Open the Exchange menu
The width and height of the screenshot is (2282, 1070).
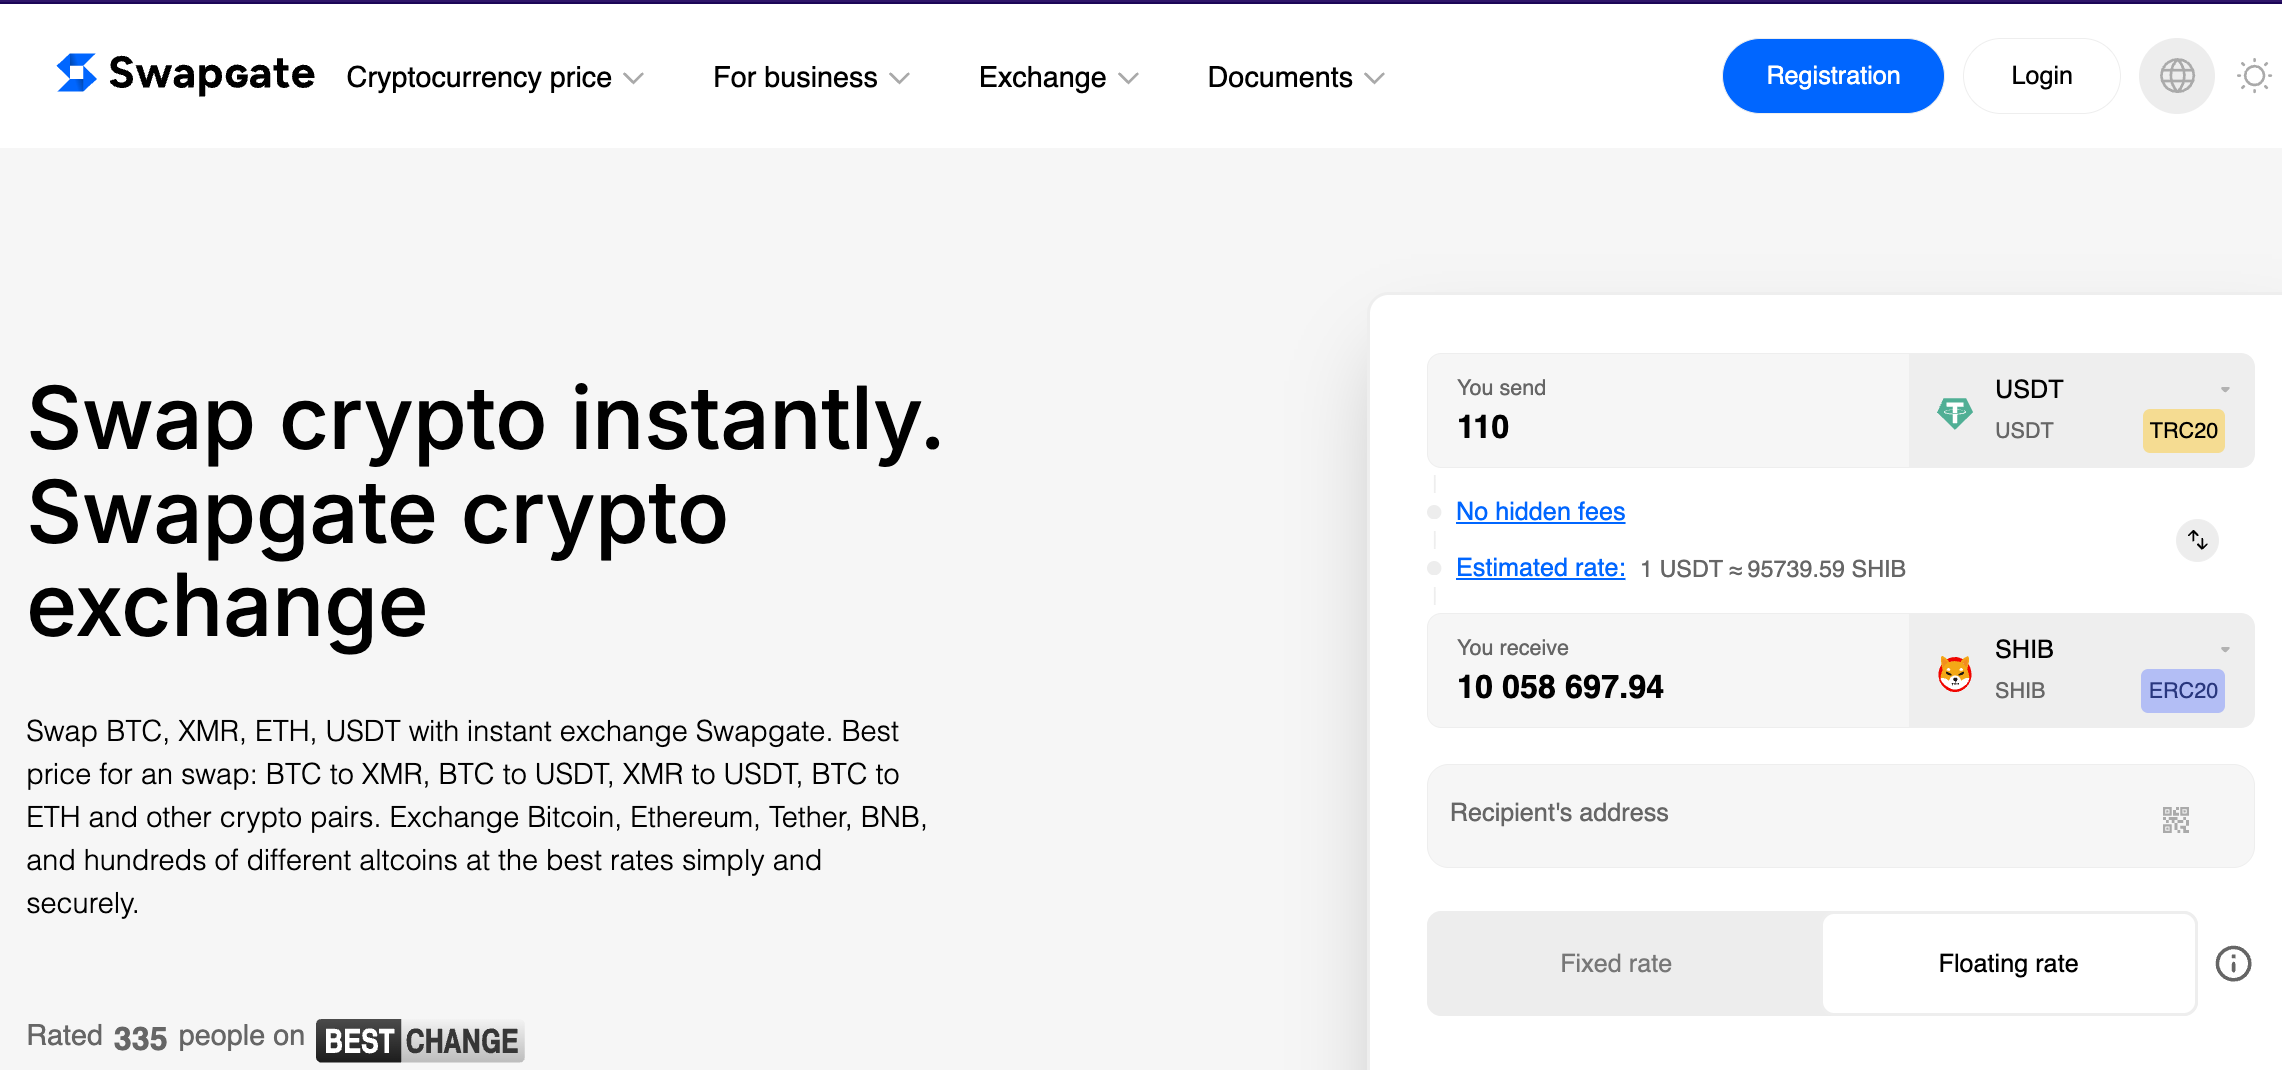[x=1058, y=78]
